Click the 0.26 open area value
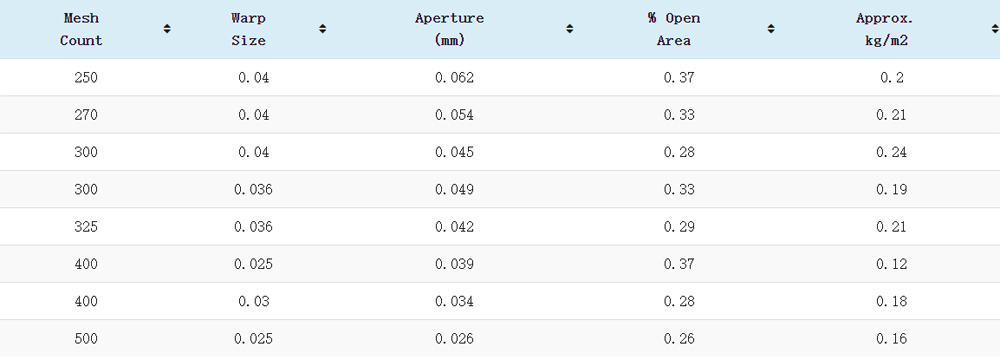Image resolution: width=1000 pixels, height=360 pixels. (679, 338)
